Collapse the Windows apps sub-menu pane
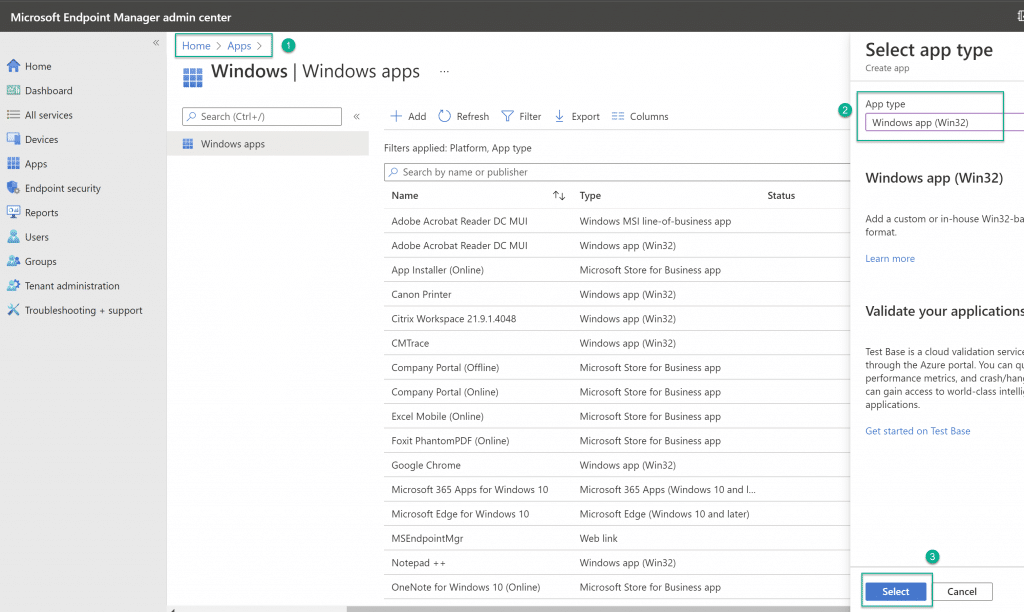1024x612 pixels. tap(357, 116)
